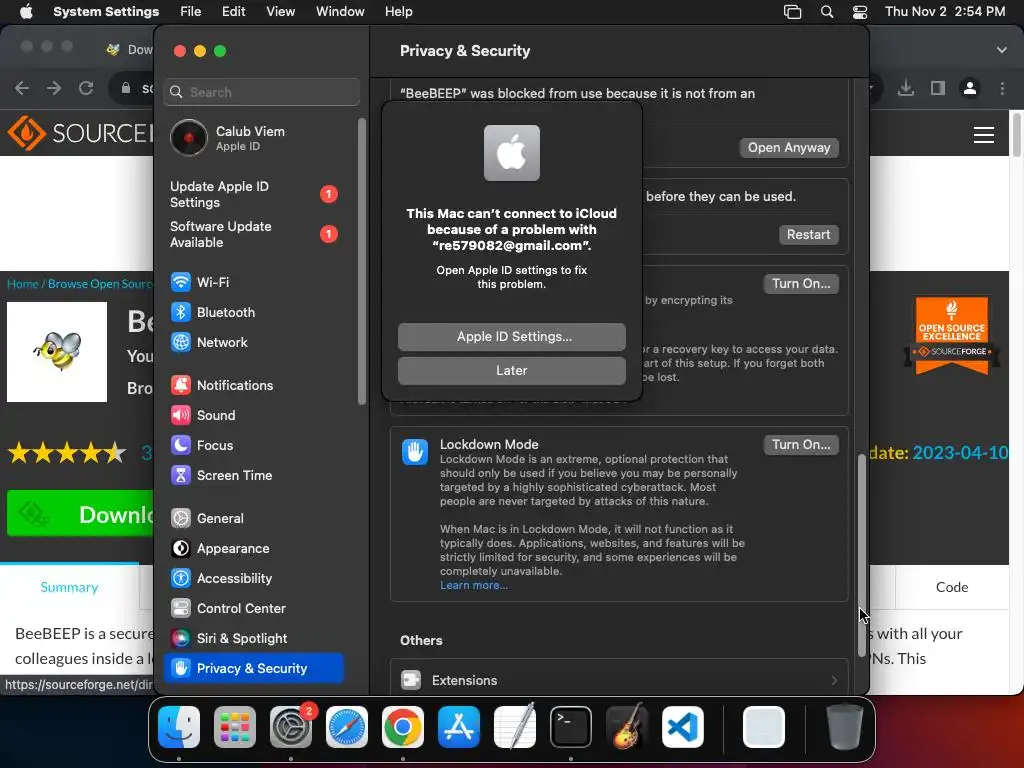Open General gear icon in sidebar
Viewport: 1024px width, 768px height.
pyautogui.click(x=181, y=519)
